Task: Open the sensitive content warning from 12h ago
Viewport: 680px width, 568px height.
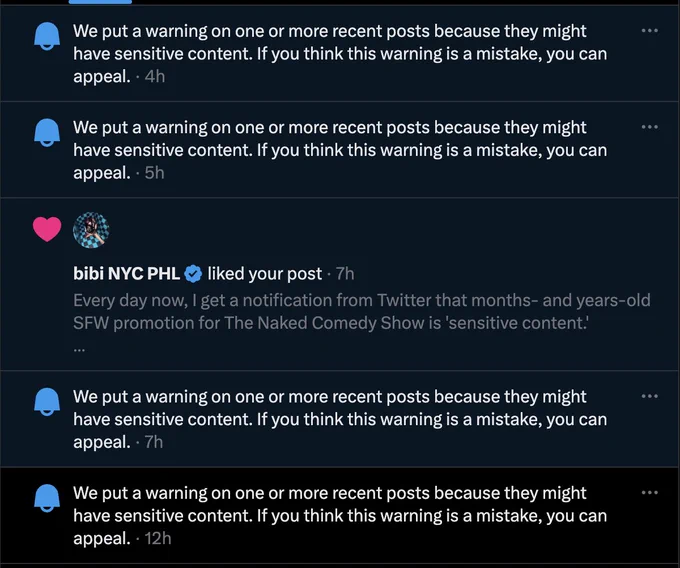Action: [340, 516]
